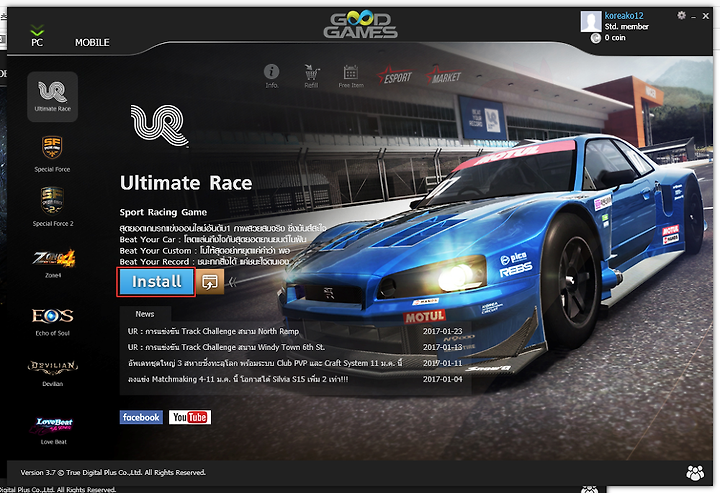The image size is (720, 493).
Task: Switch to the MOBILE tab
Action: point(92,42)
